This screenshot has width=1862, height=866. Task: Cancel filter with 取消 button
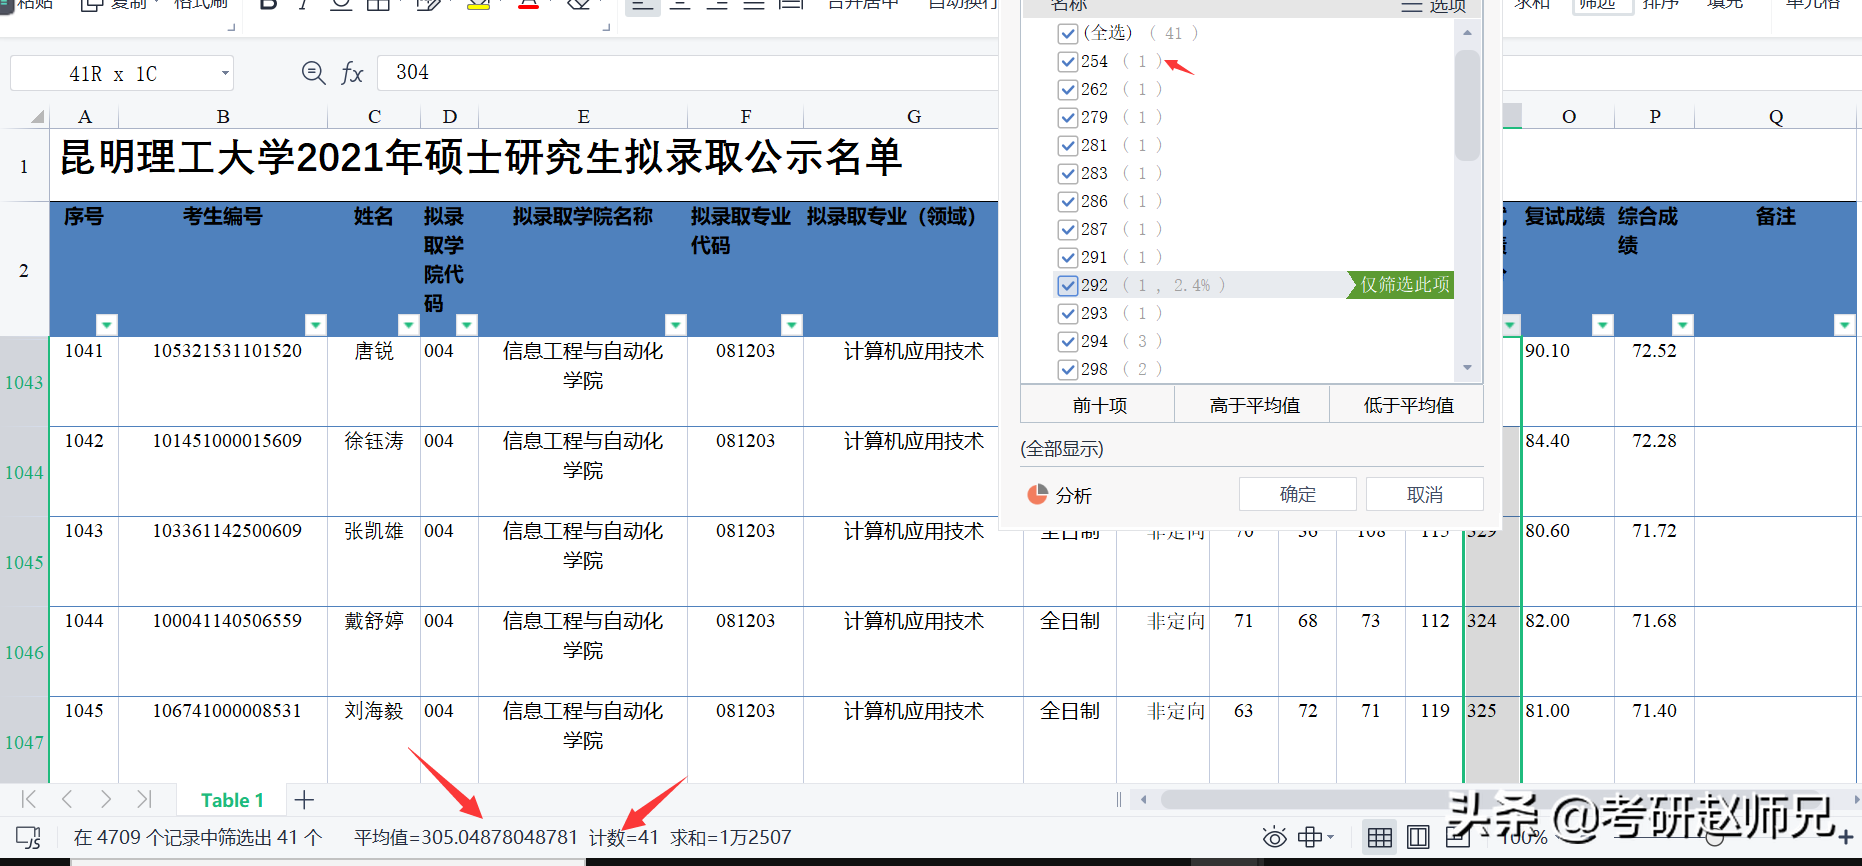tap(1424, 494)
